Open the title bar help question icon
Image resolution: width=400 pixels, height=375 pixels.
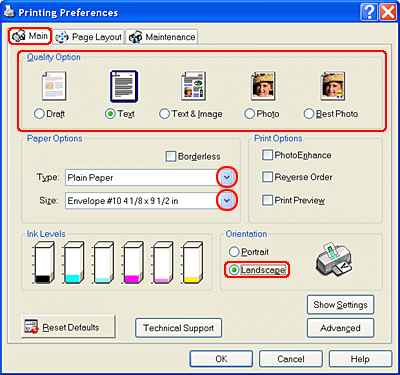pyautogui.click(x=369, y=12)
